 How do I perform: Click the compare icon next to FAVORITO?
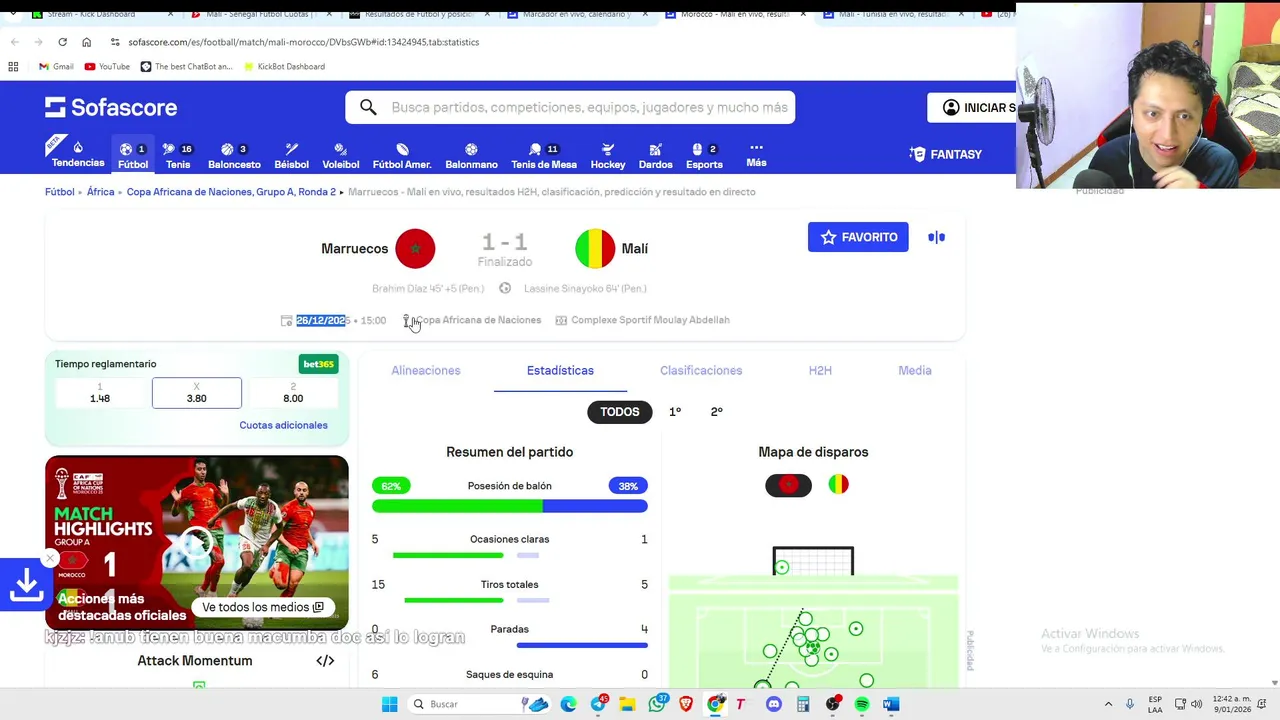937,237
